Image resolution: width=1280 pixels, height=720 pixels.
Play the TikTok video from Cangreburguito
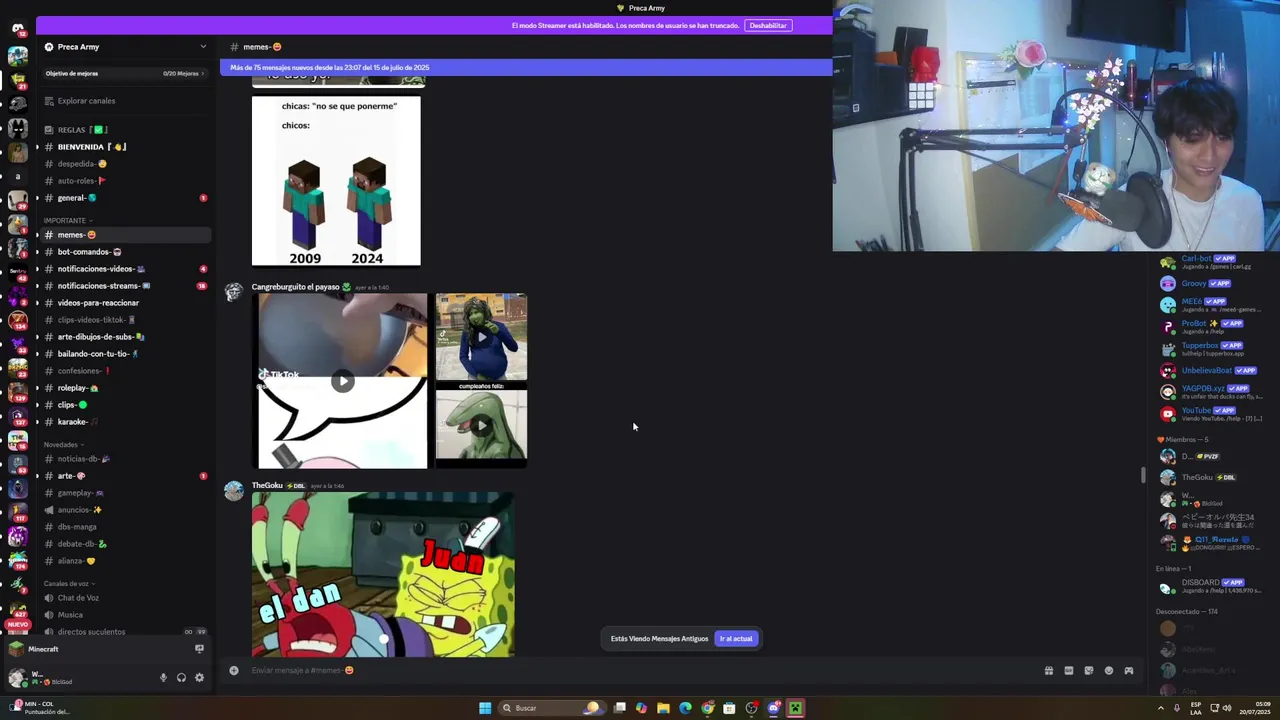tap(342, 381)
